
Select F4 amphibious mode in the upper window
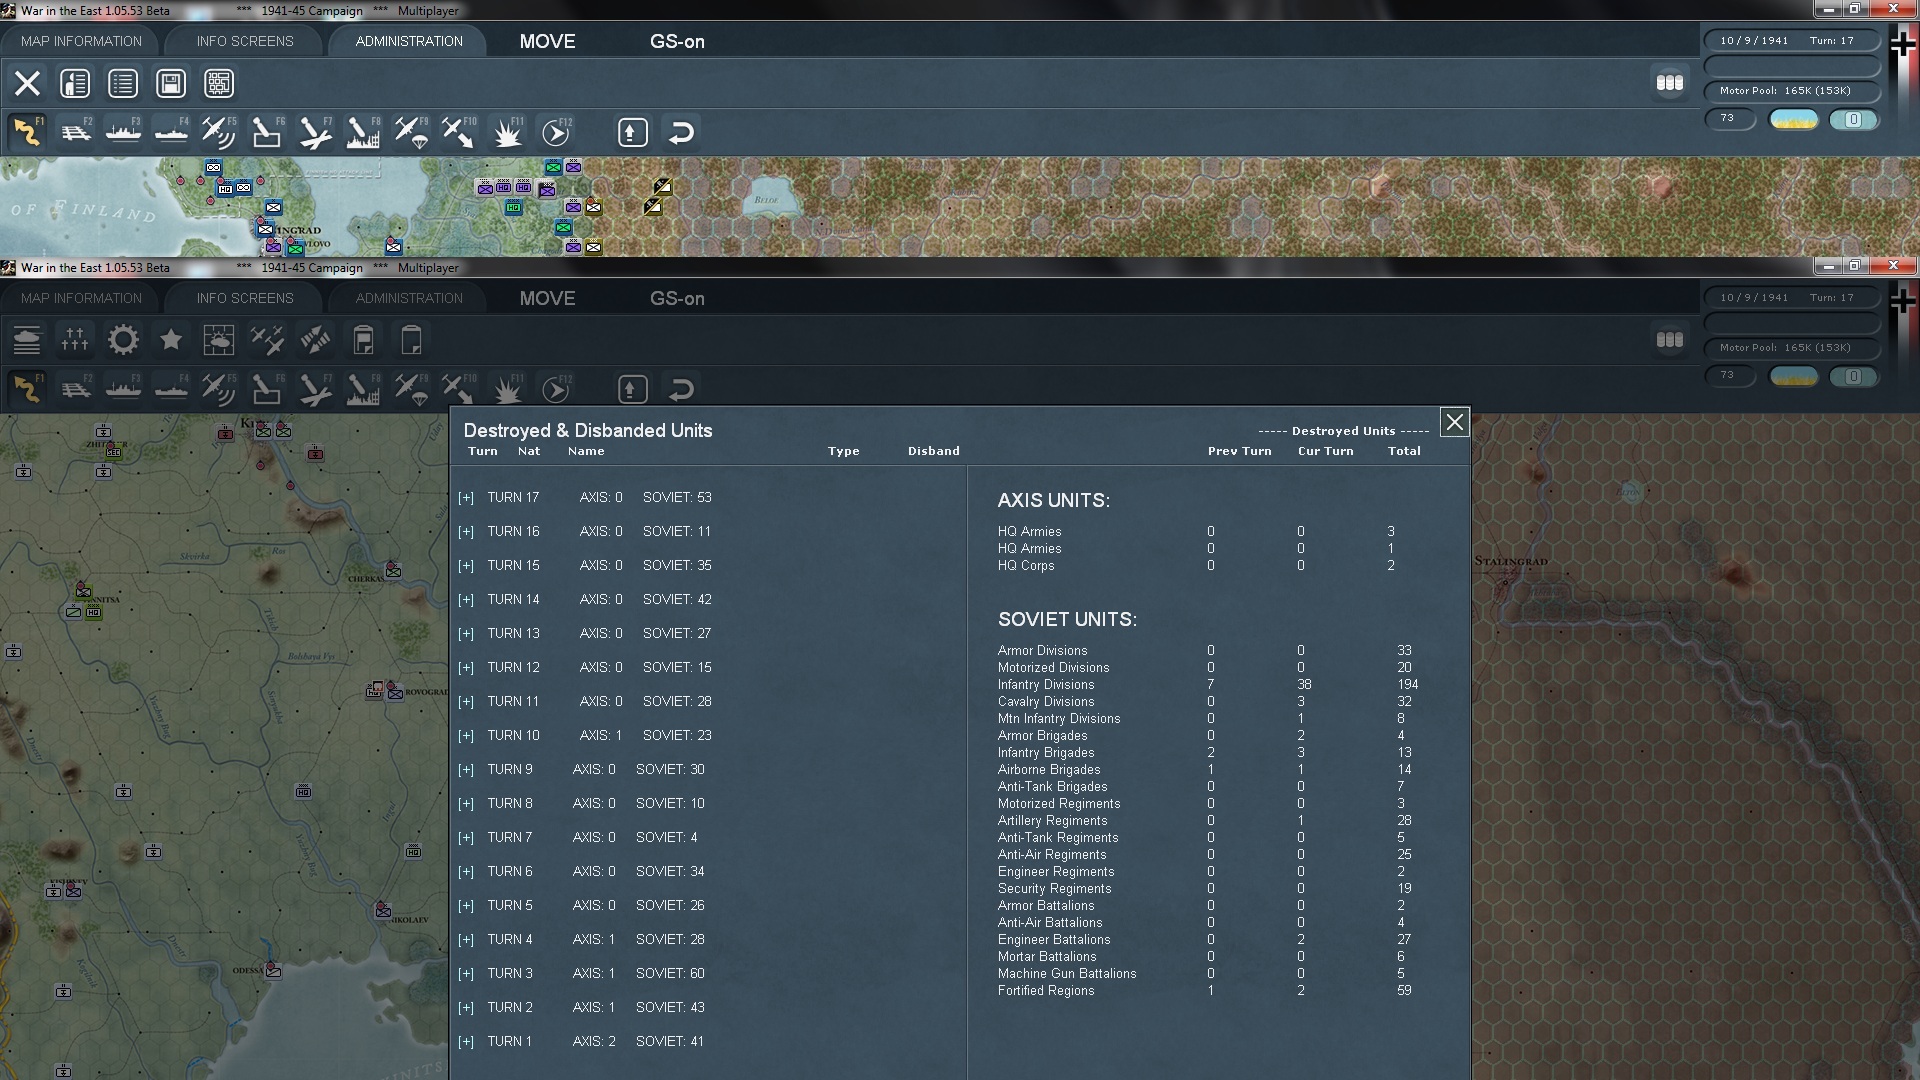point(172,132)
